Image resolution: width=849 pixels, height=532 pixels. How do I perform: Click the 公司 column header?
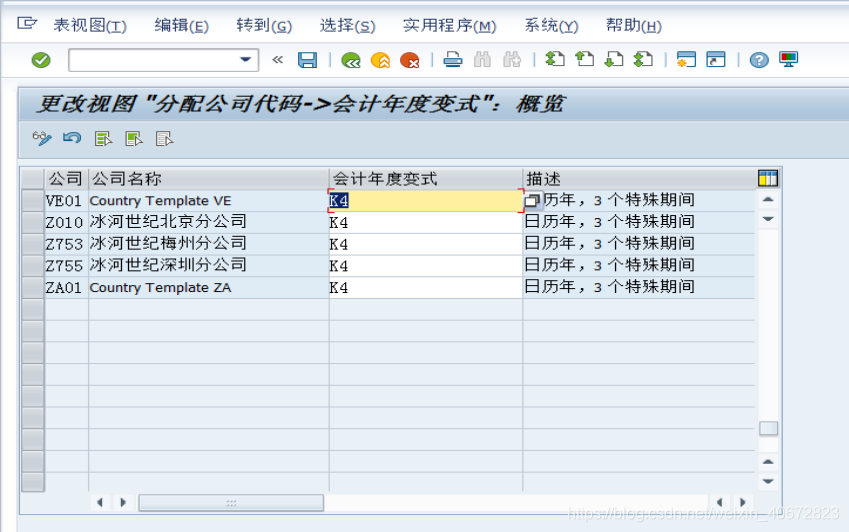[x=66, y=178]
